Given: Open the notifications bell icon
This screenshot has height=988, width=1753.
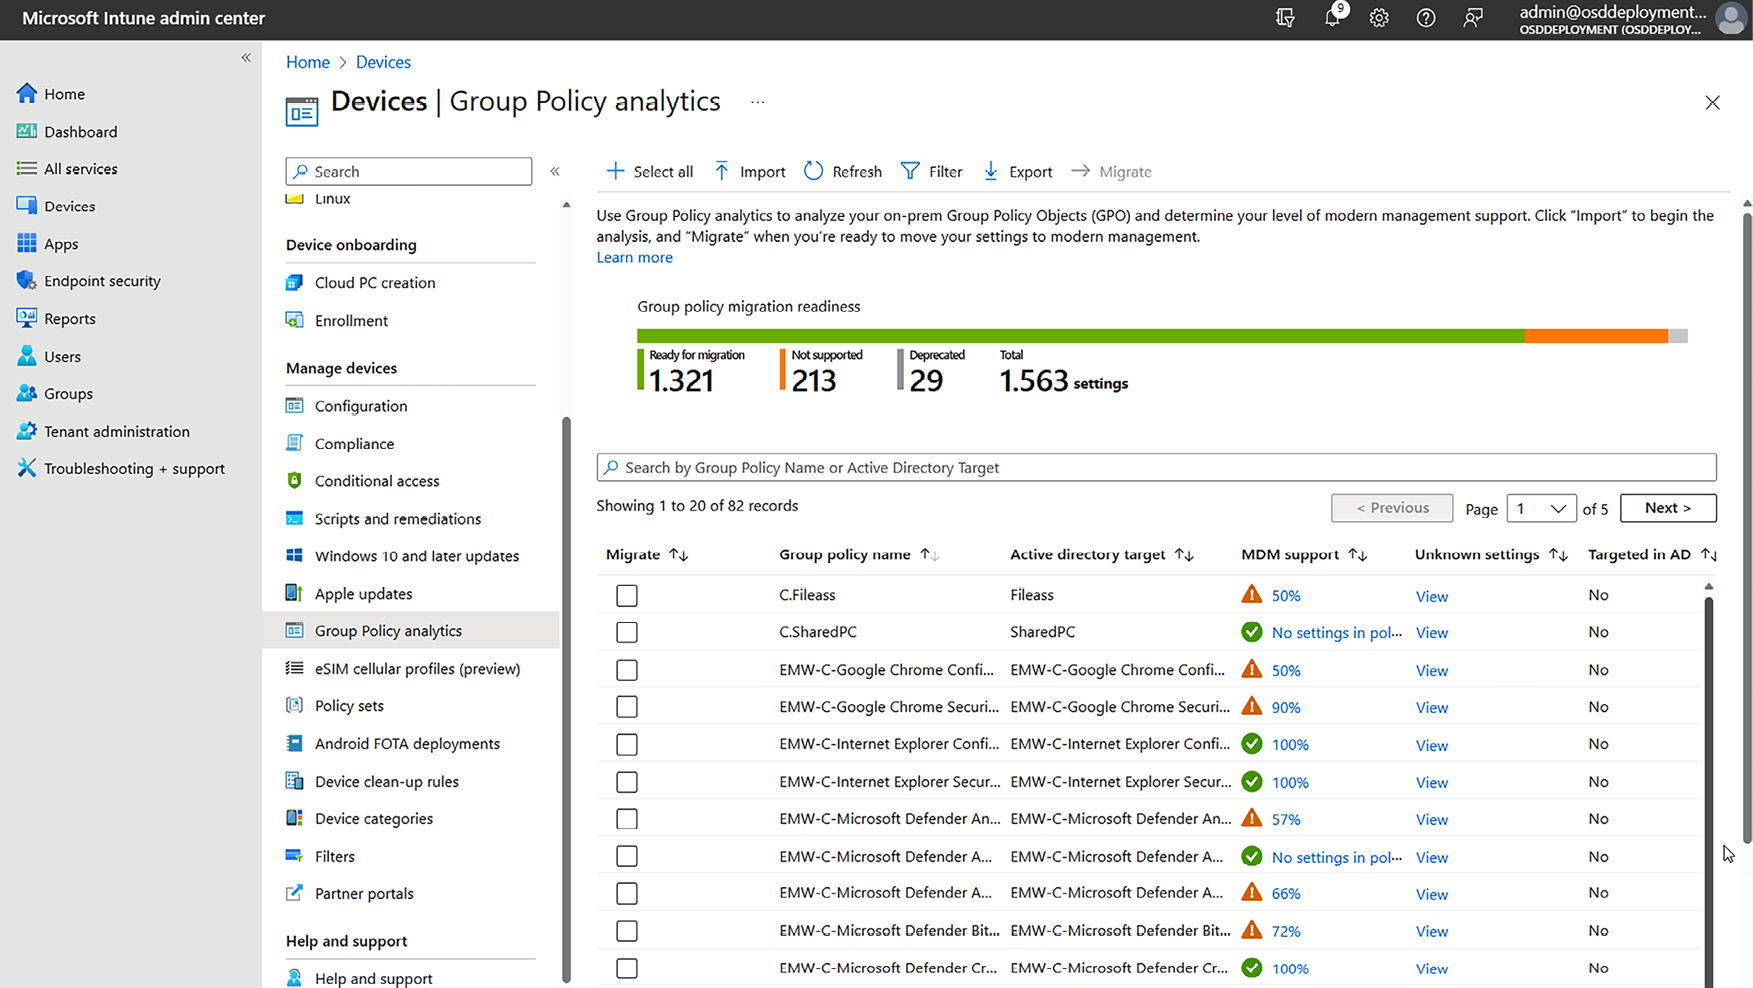Looking at the screenshot, I should pos(1332,18).
